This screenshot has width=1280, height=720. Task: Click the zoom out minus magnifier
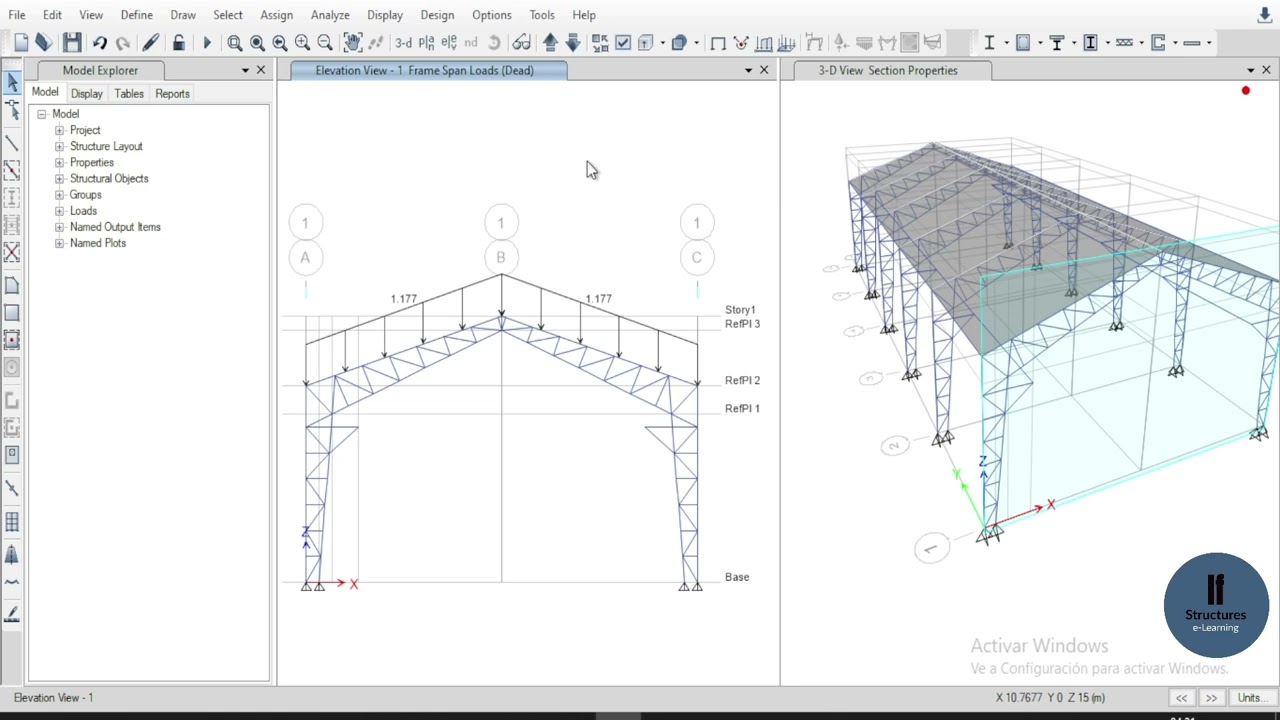325,42
